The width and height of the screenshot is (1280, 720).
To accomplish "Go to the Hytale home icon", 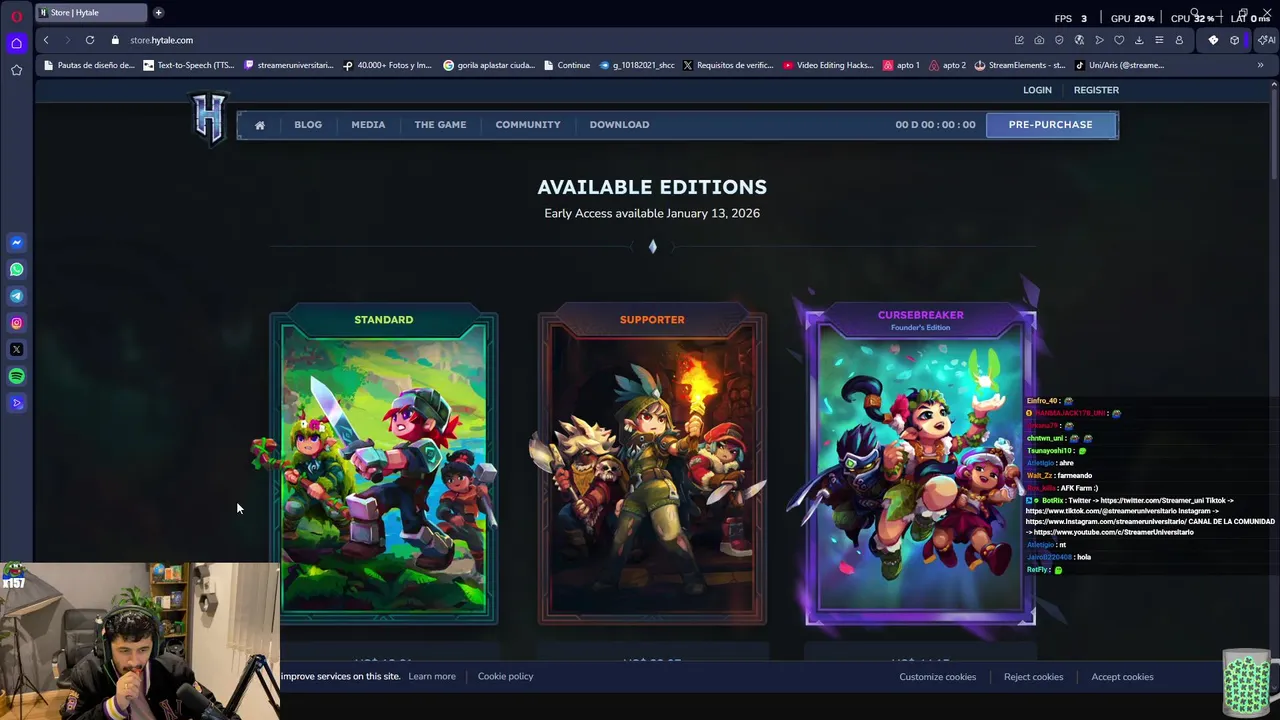I will point(260,125).
